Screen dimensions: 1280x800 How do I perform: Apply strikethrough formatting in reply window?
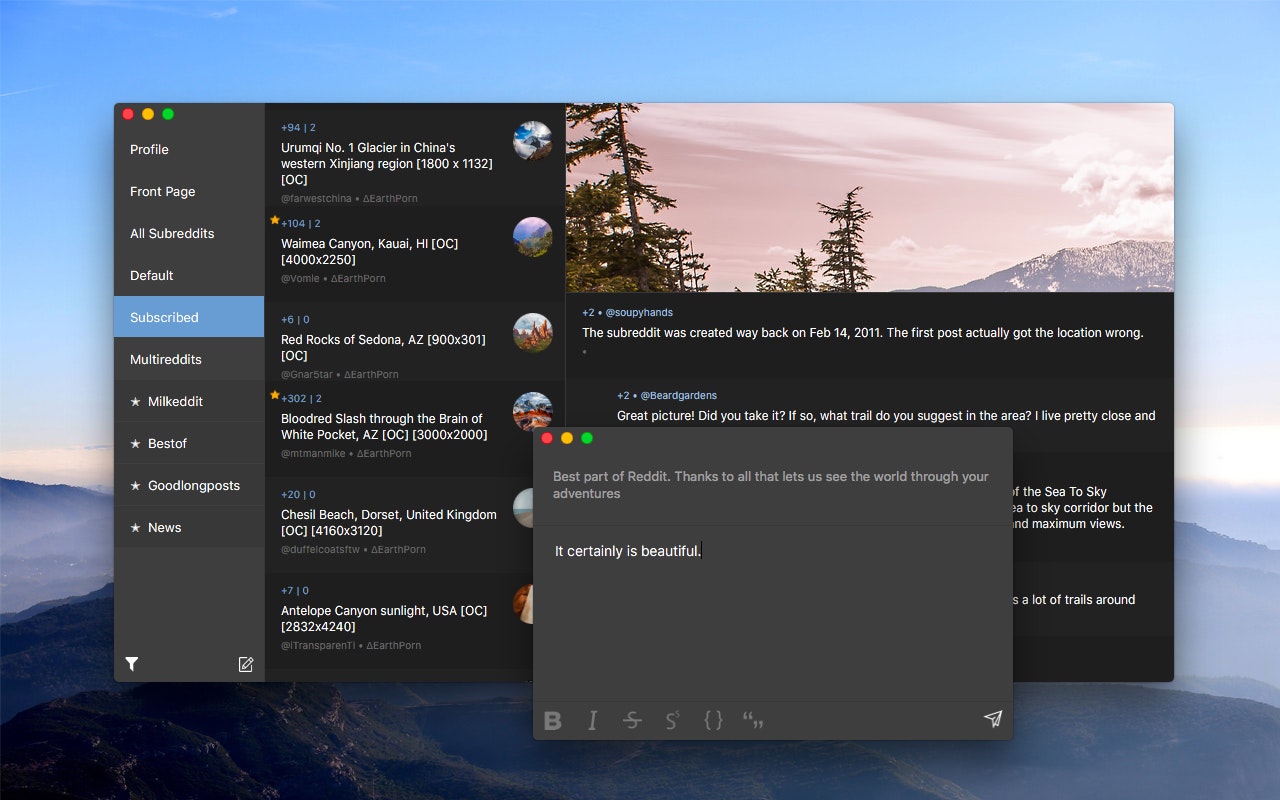(x=632, y=720)
